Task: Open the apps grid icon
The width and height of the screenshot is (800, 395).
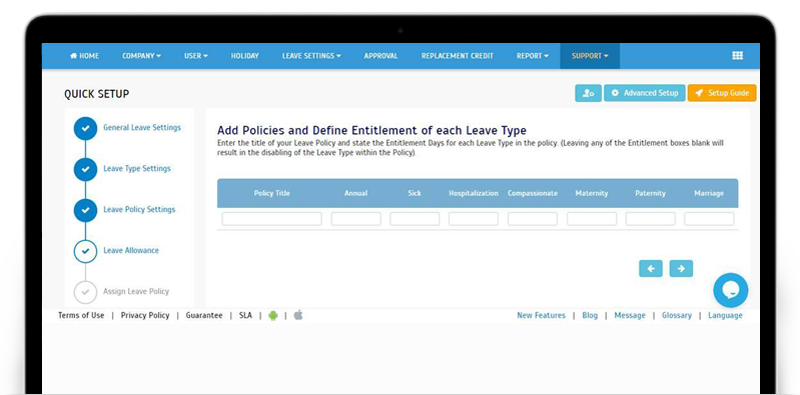Action: click(x=737, y=56)
